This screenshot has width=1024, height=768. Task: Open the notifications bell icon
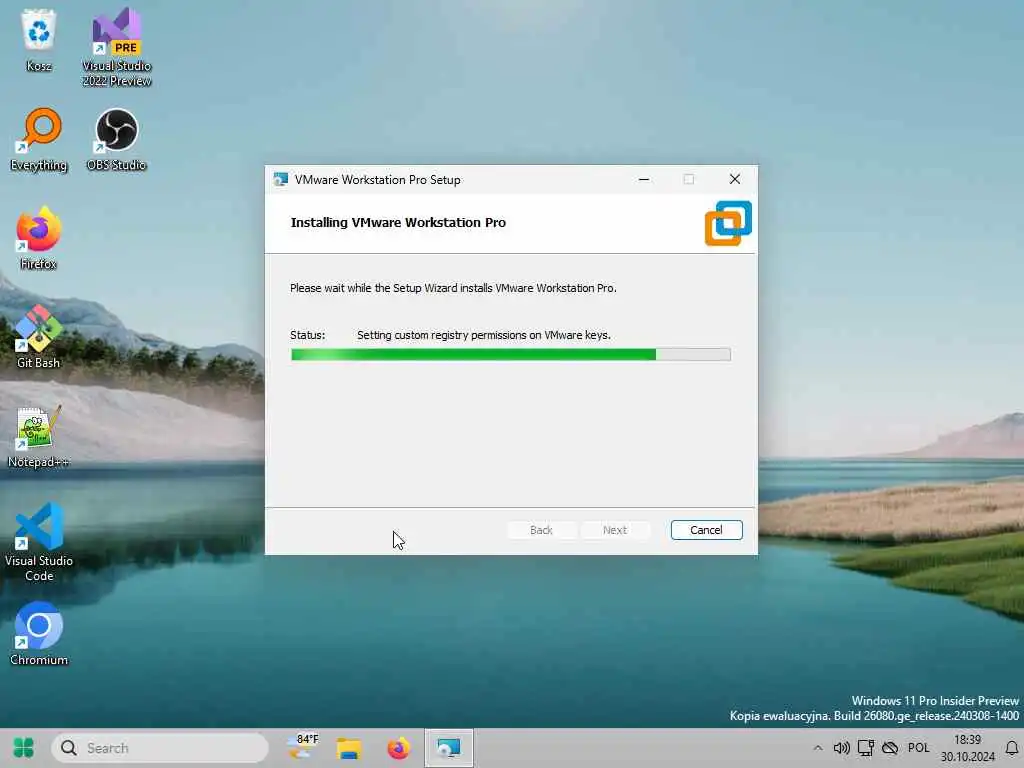(x=1012, y=748)
